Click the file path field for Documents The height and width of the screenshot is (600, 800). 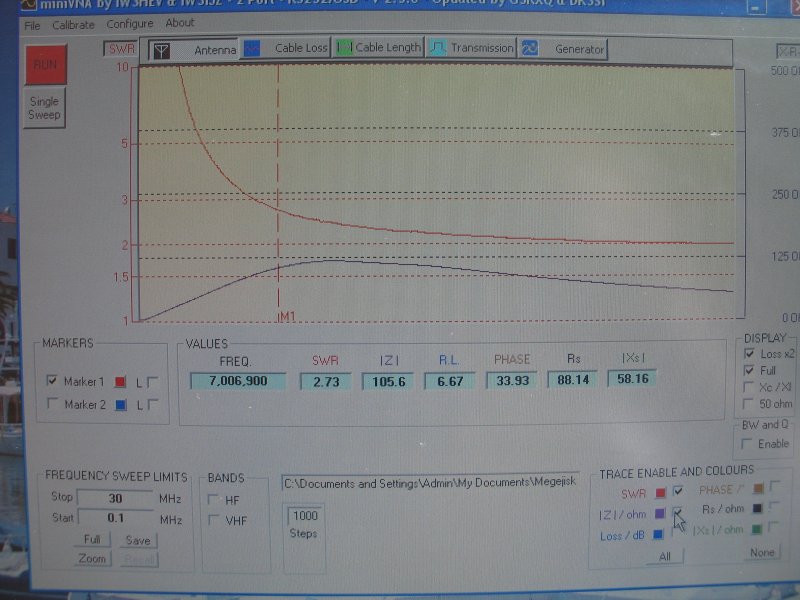pos(430,482)
